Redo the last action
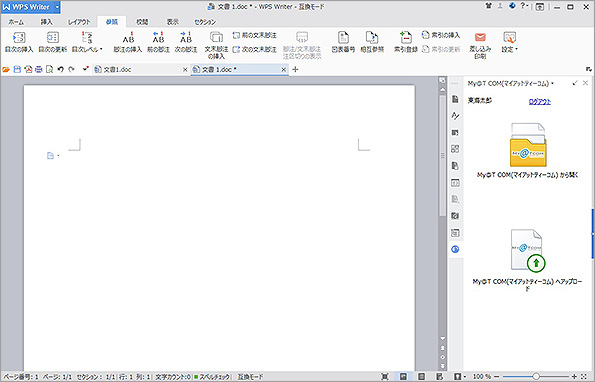This screenshot has height=382, width=595. (x=71, y=69)
